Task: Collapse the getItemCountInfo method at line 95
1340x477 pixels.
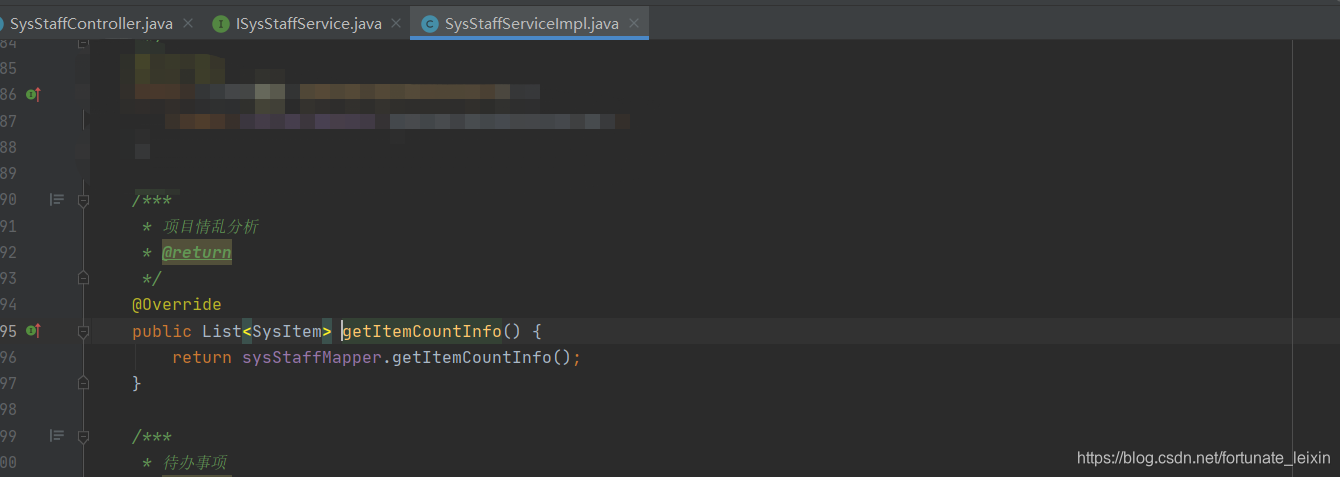Action: point(84,330)
